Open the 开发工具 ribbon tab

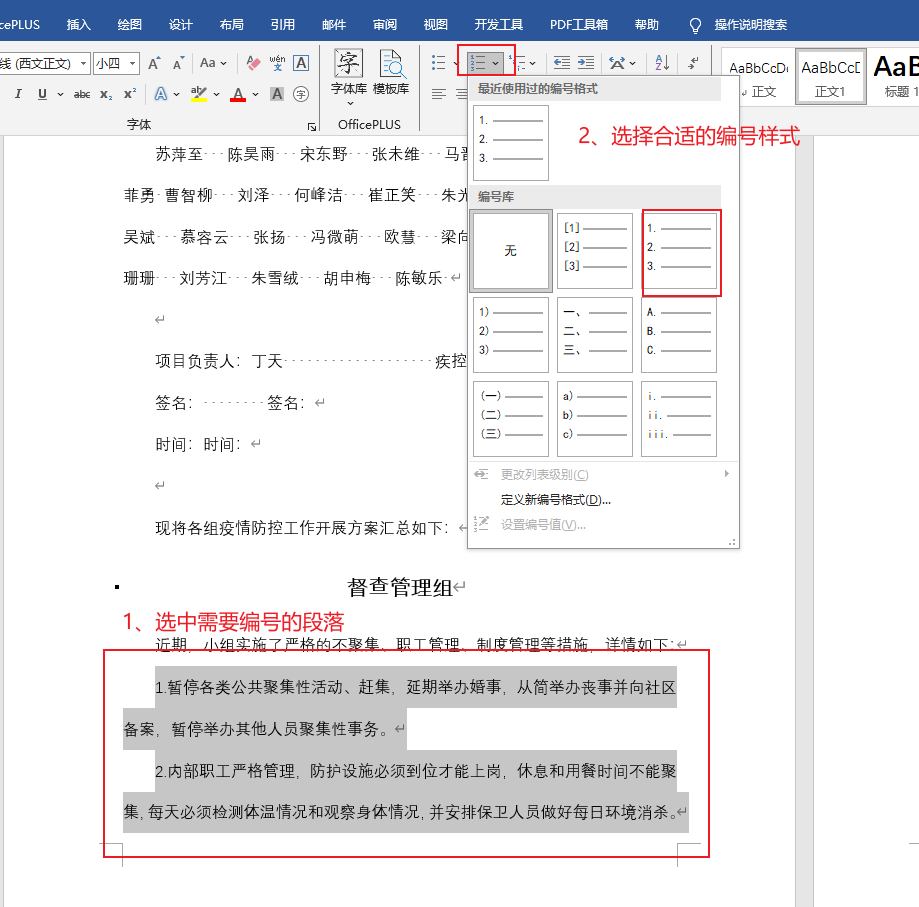point(499,25)
